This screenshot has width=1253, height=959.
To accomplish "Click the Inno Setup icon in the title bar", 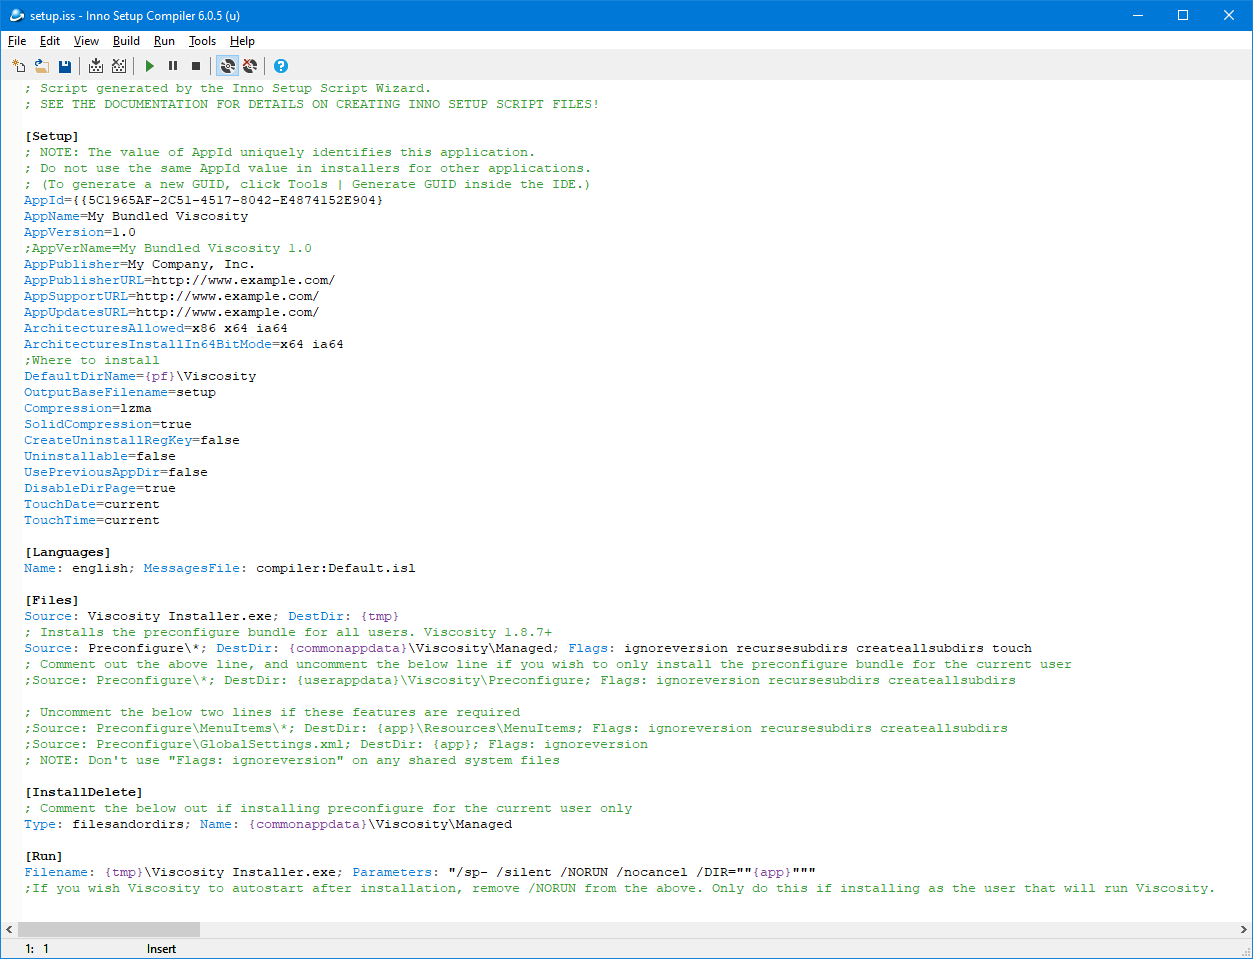I will click(x=16, y=16).
